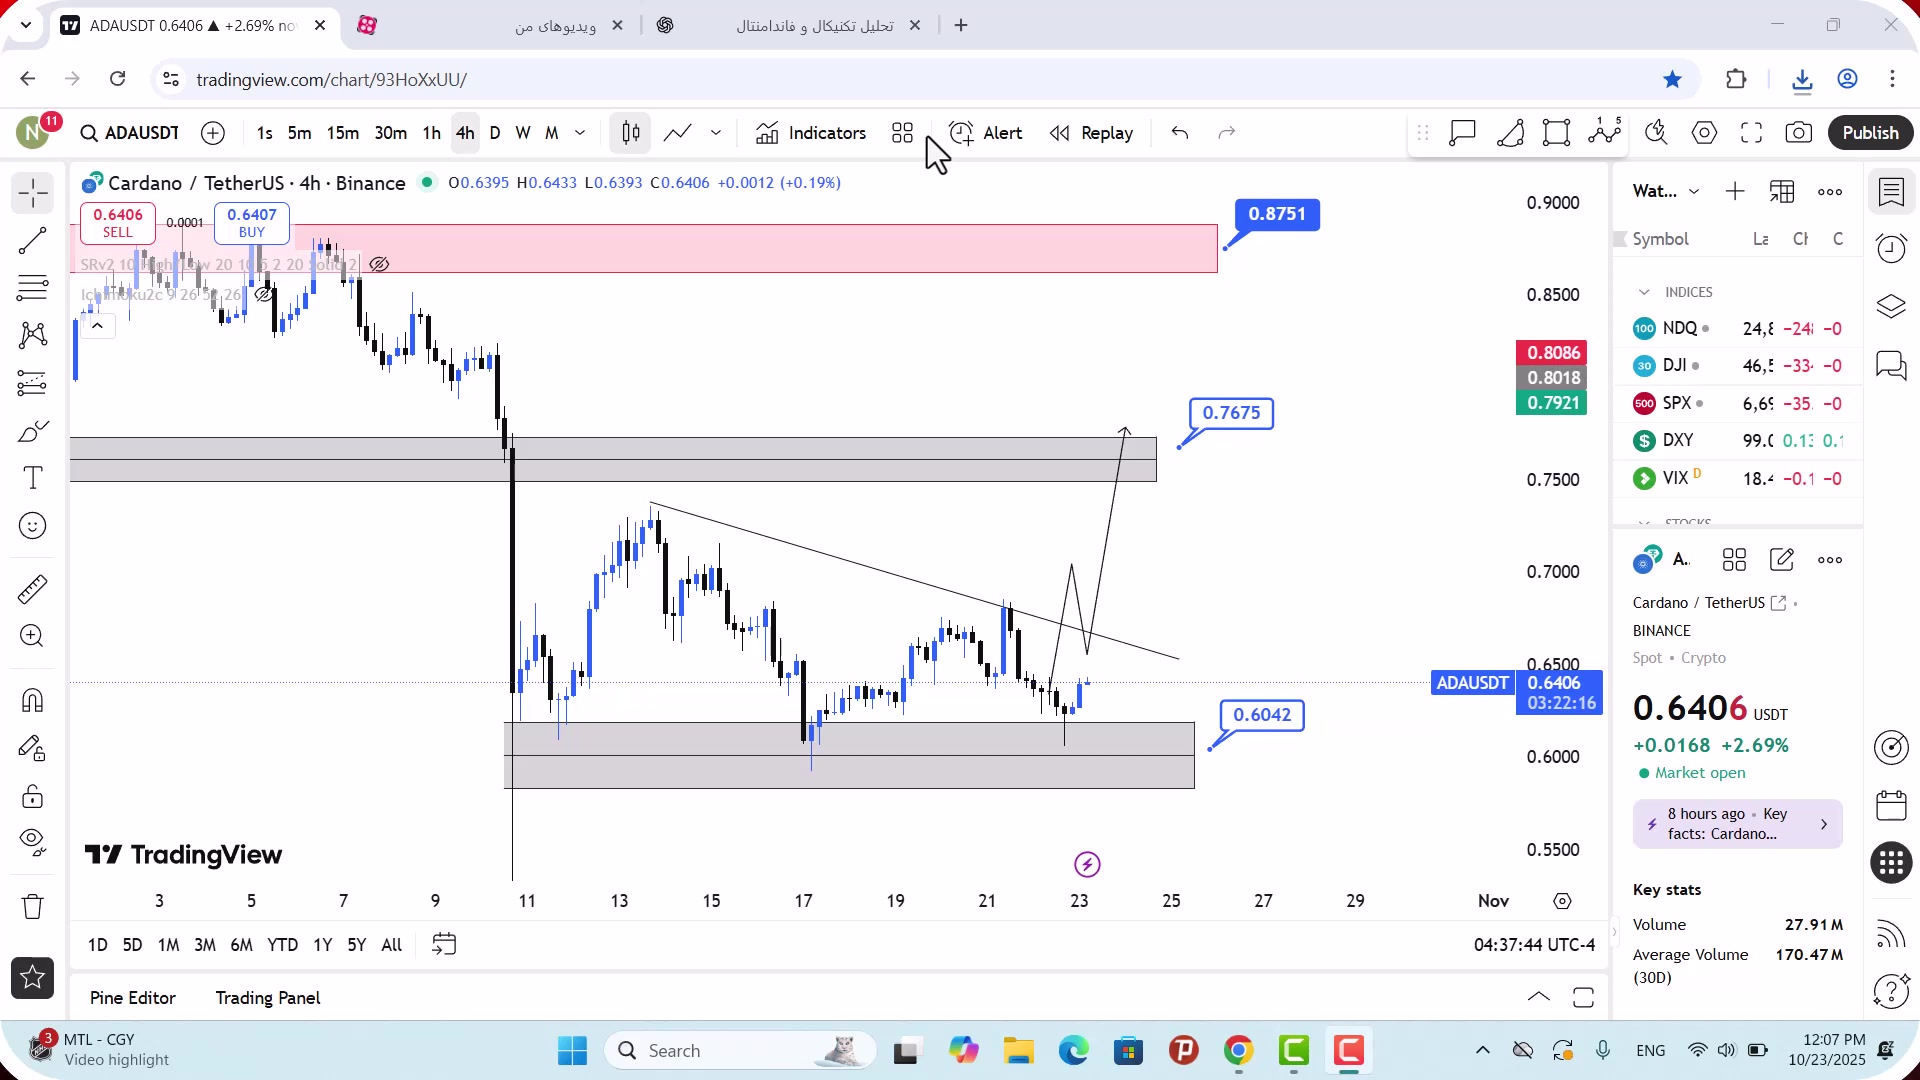Activate the zoom in tool

(33, 636)
